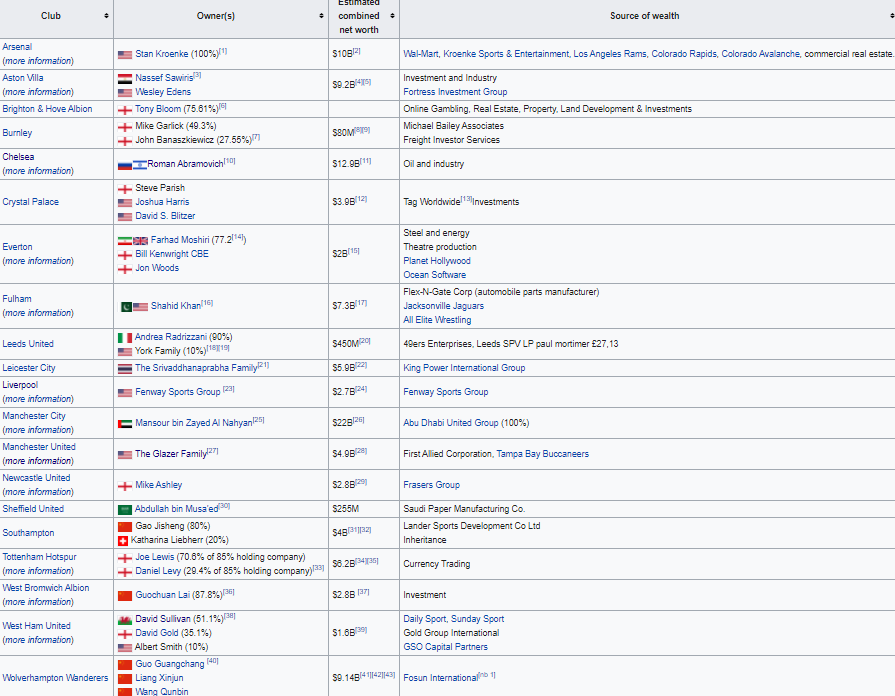Click the Russian flag beside Roman Abramovich
The width and height of the screenshot is (895, 696).
click(125, 164)
